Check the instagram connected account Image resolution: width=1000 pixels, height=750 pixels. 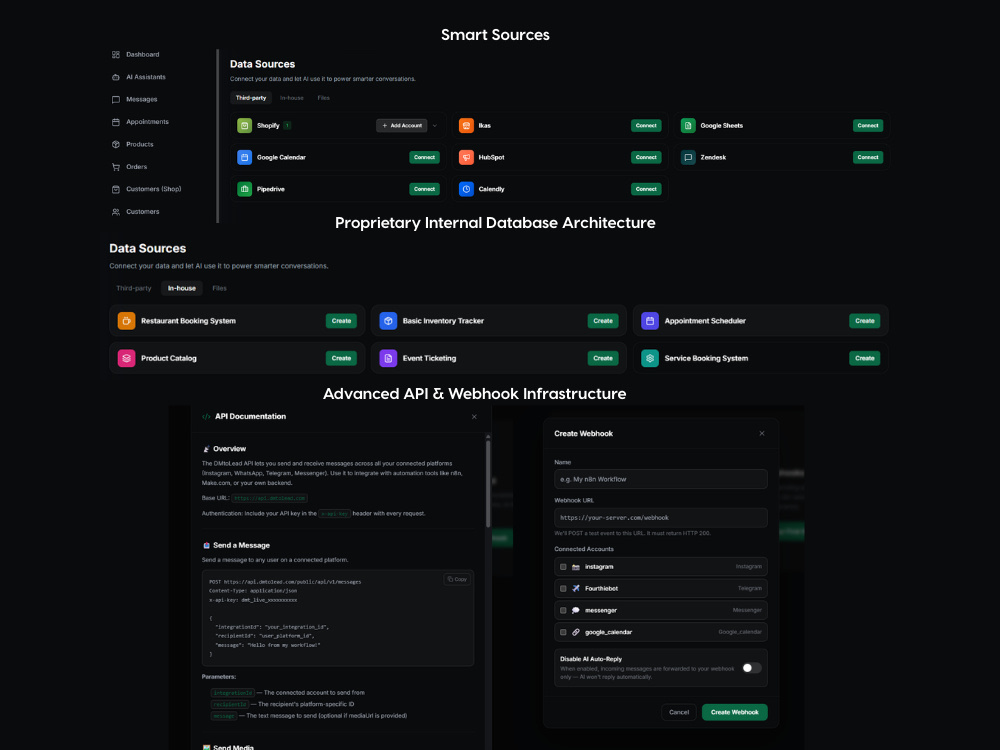point(563,567)
